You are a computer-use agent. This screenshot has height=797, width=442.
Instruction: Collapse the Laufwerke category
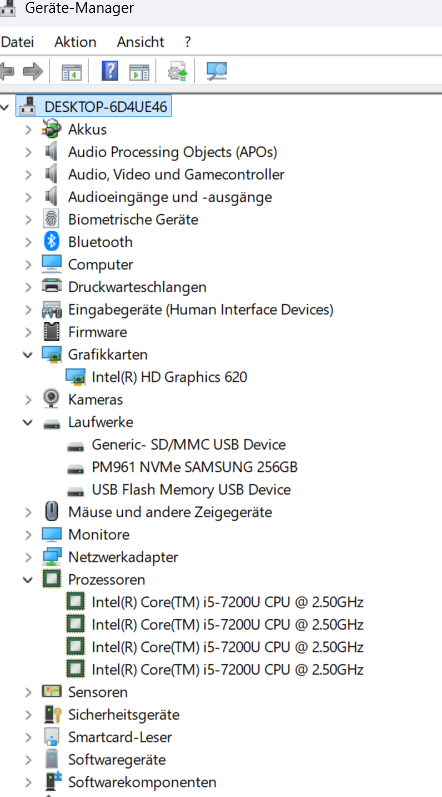coord(28,422)
